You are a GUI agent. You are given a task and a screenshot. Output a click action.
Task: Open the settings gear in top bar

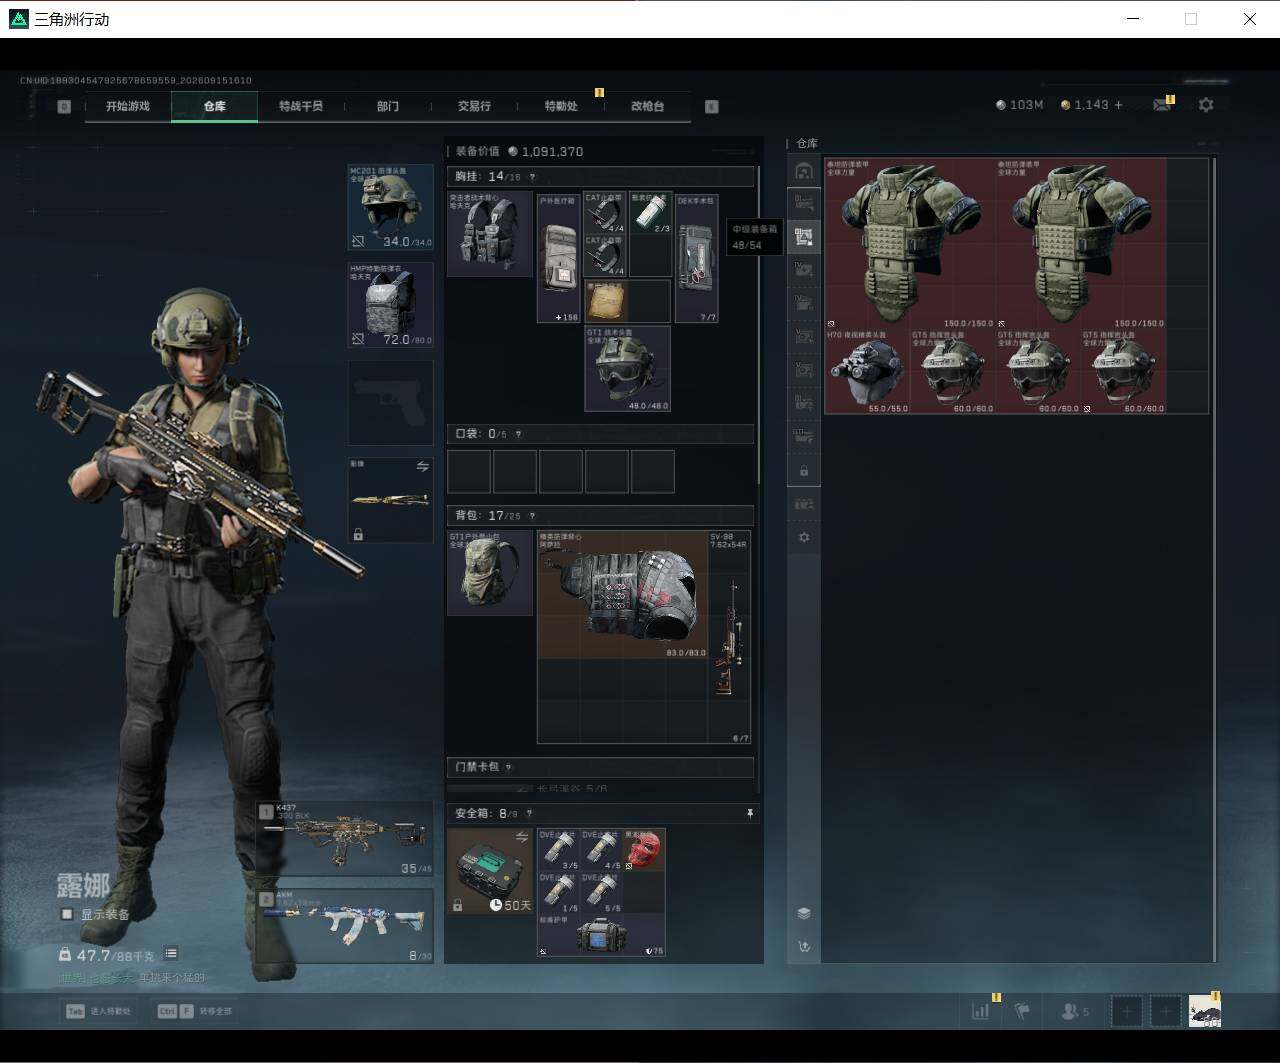pos(1206,105)
